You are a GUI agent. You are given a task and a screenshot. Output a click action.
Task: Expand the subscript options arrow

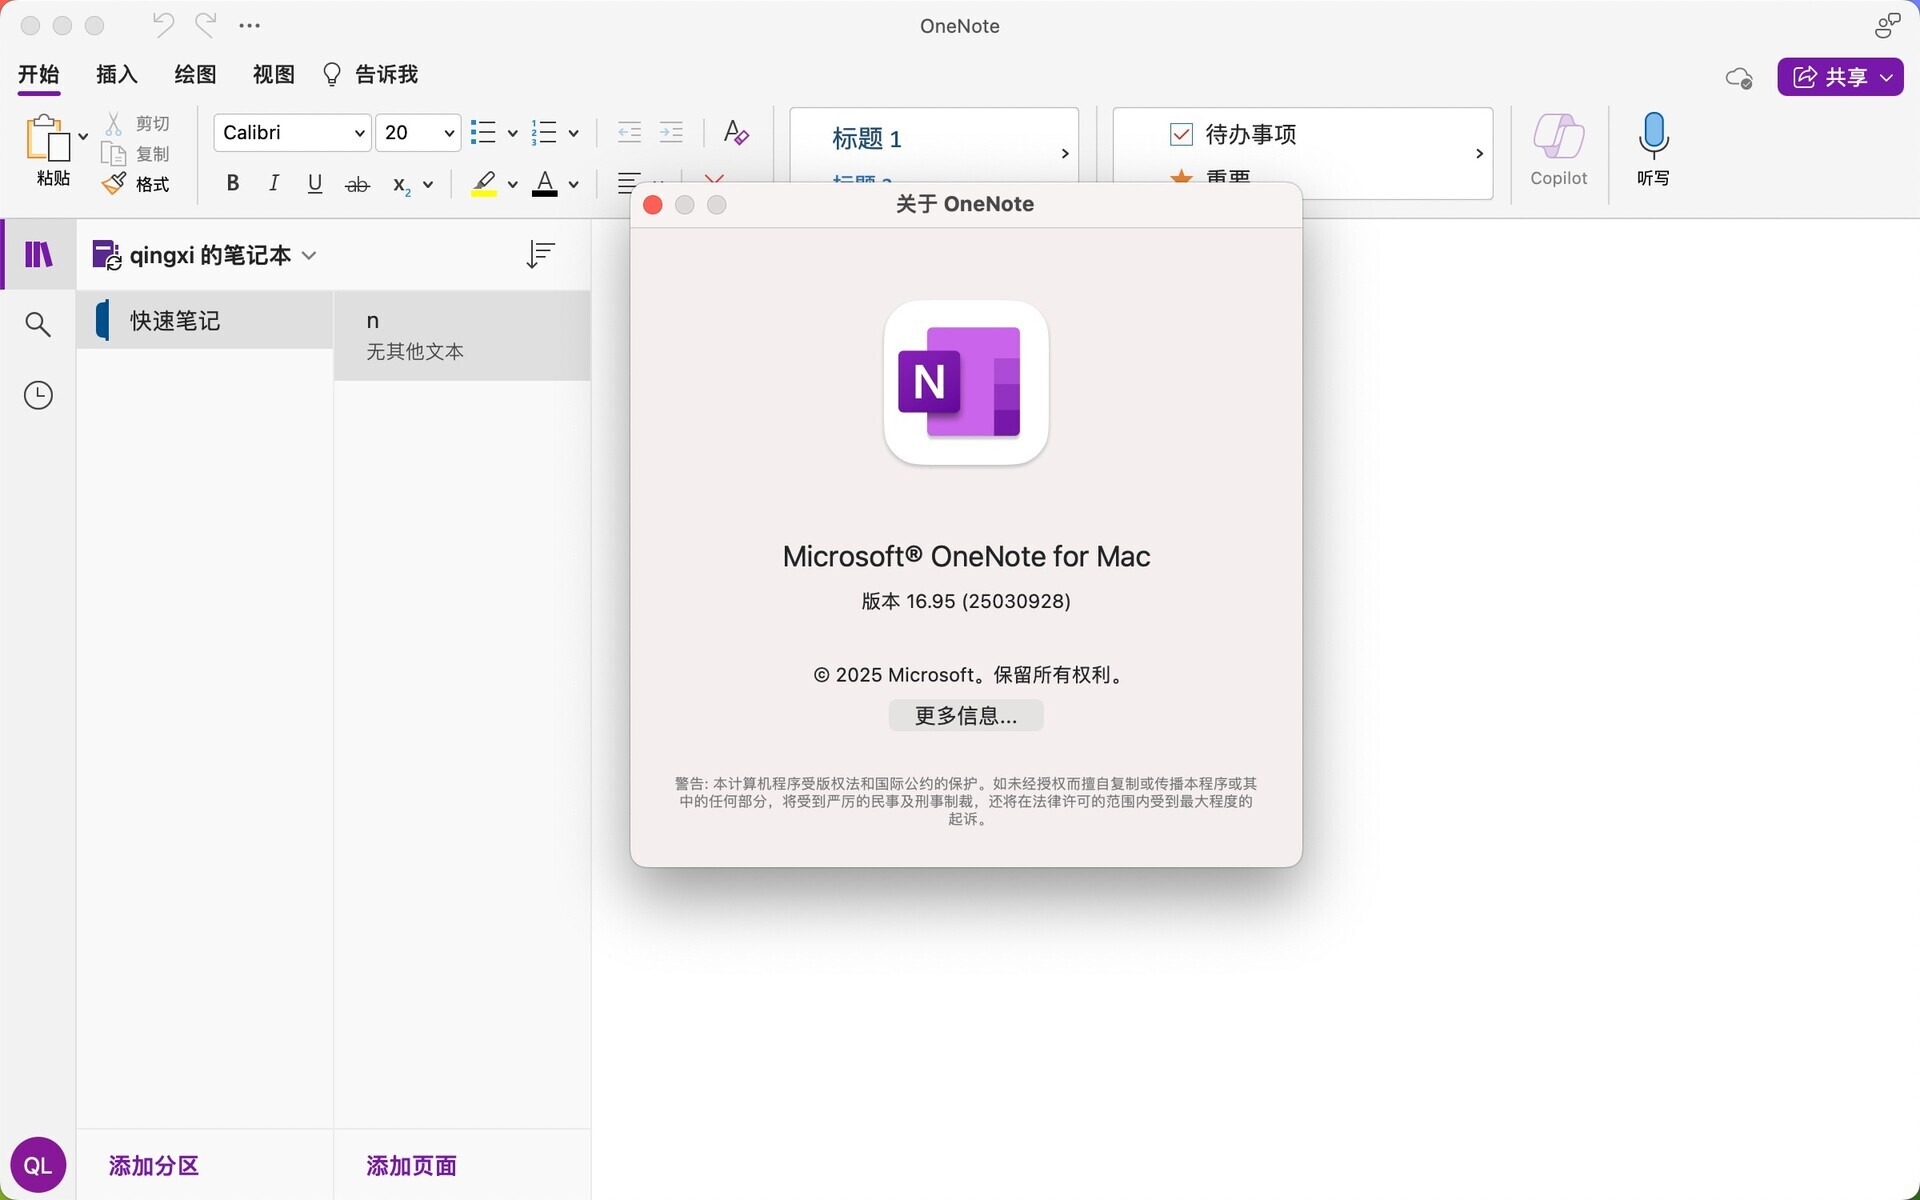428,184
